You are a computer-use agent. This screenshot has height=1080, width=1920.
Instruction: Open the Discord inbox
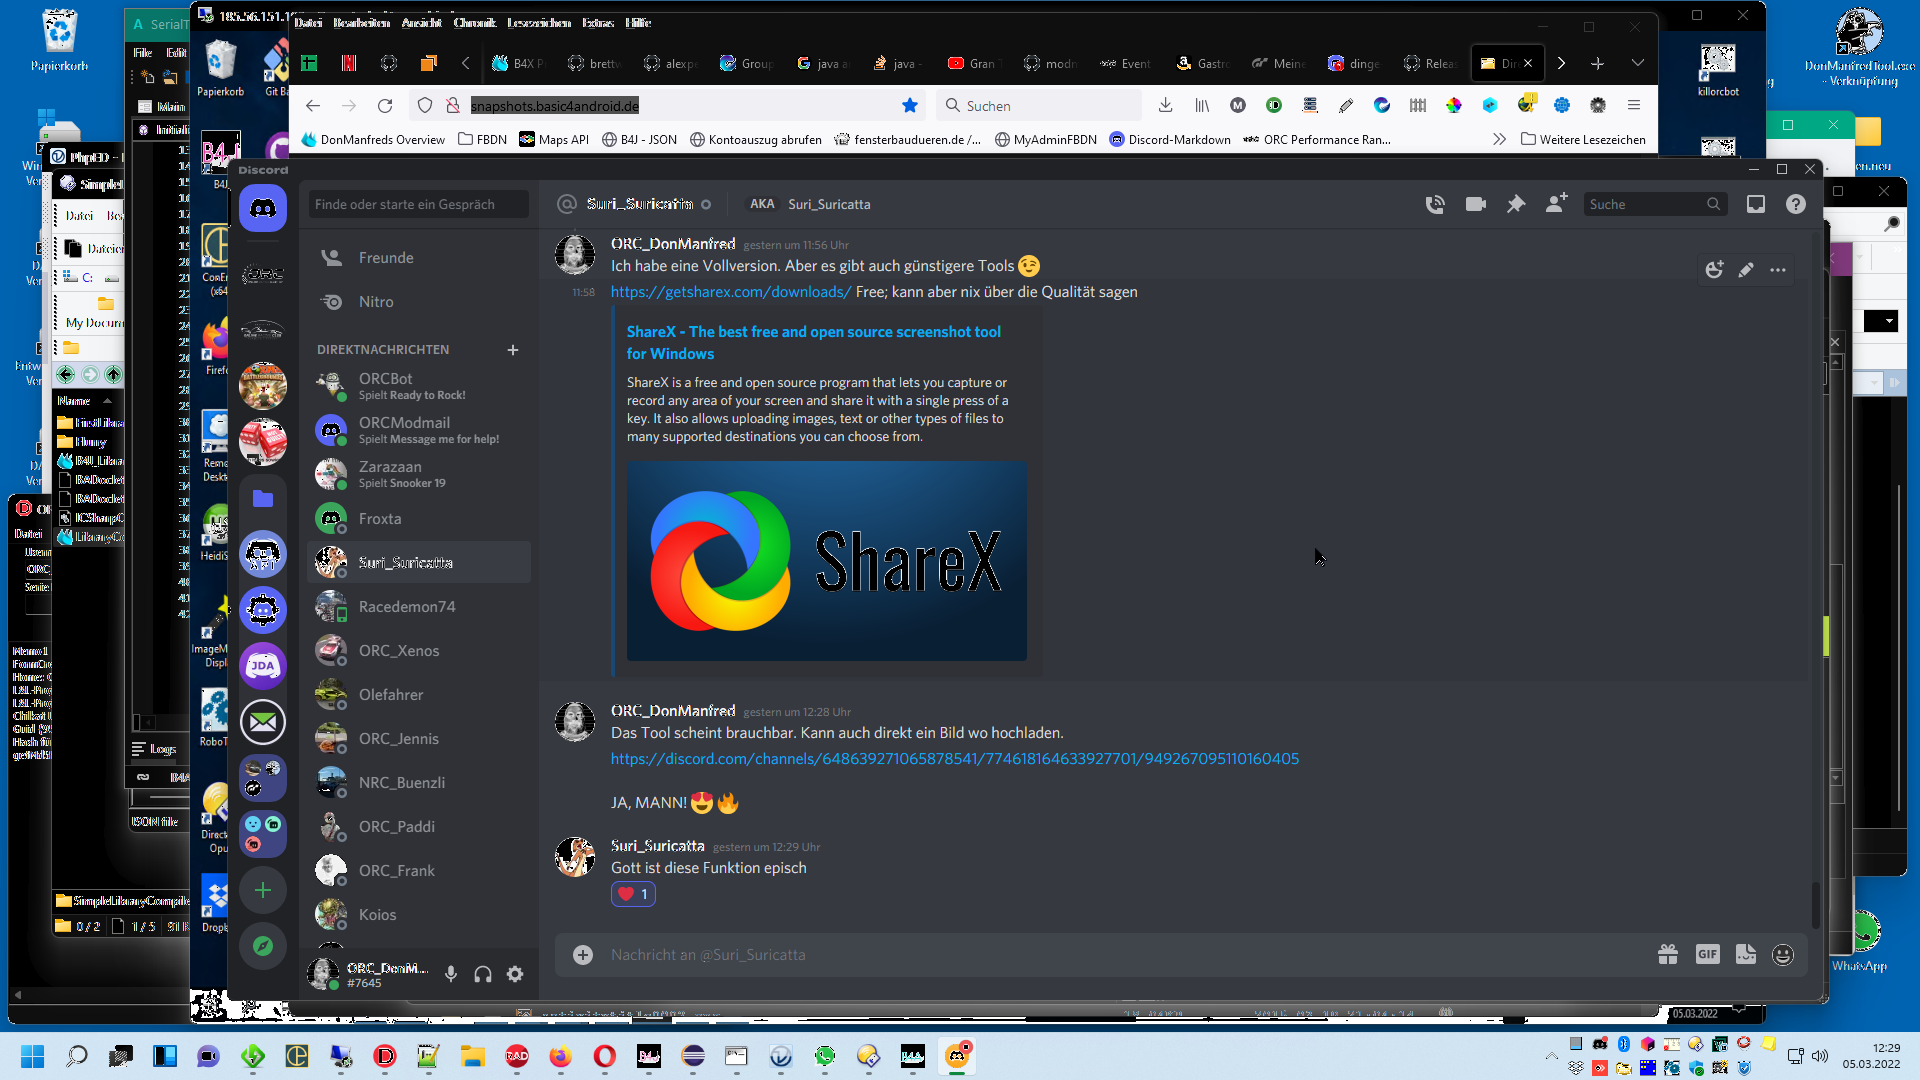coord(1755,204)
